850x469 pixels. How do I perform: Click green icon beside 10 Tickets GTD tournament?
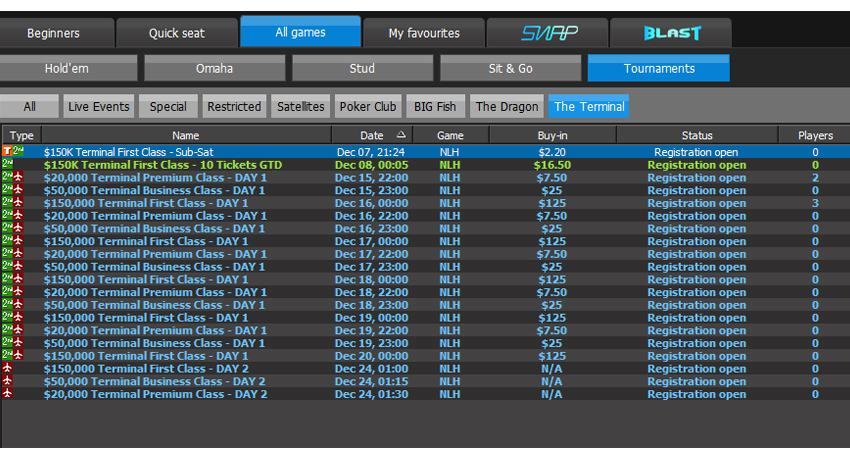pos(8,165)
